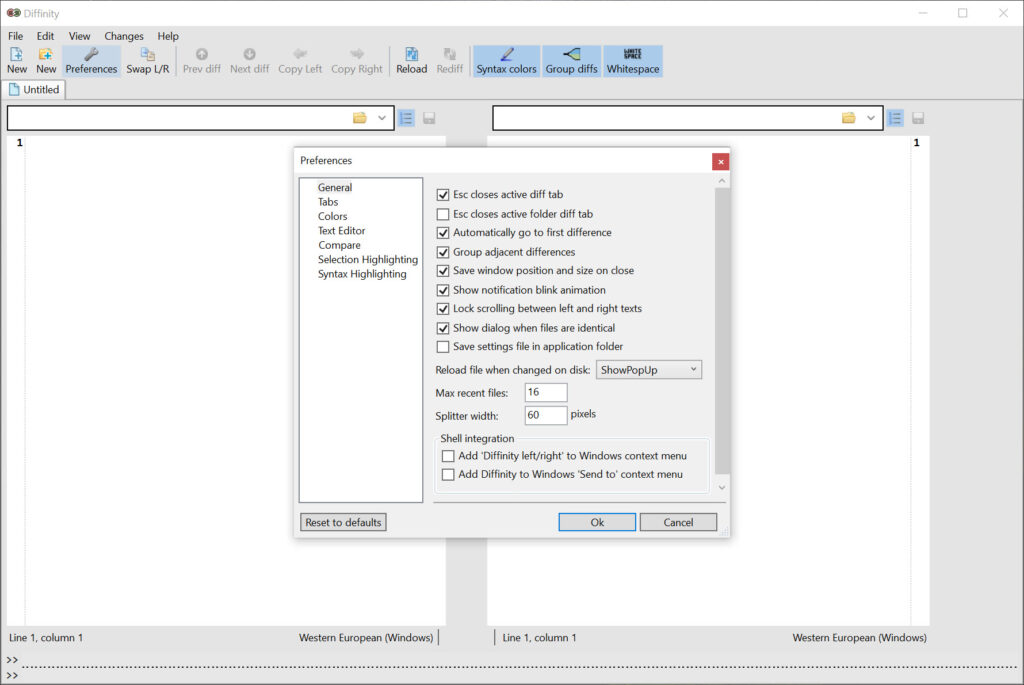Click right pane 'Western European (Windows)' encoding
This screenshot has width=1024, height=685.
click(x=859, y=637)
